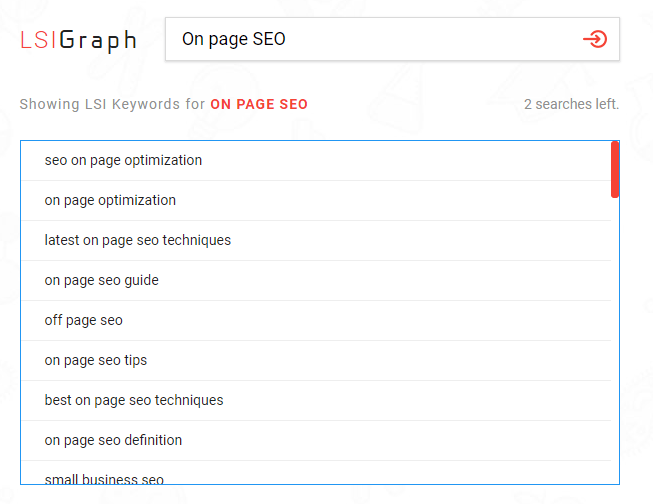Image resolution: width=653 pixels, height=504 pixels.
Task: Click the black Graph part of the logo
Action: [98, 41]
